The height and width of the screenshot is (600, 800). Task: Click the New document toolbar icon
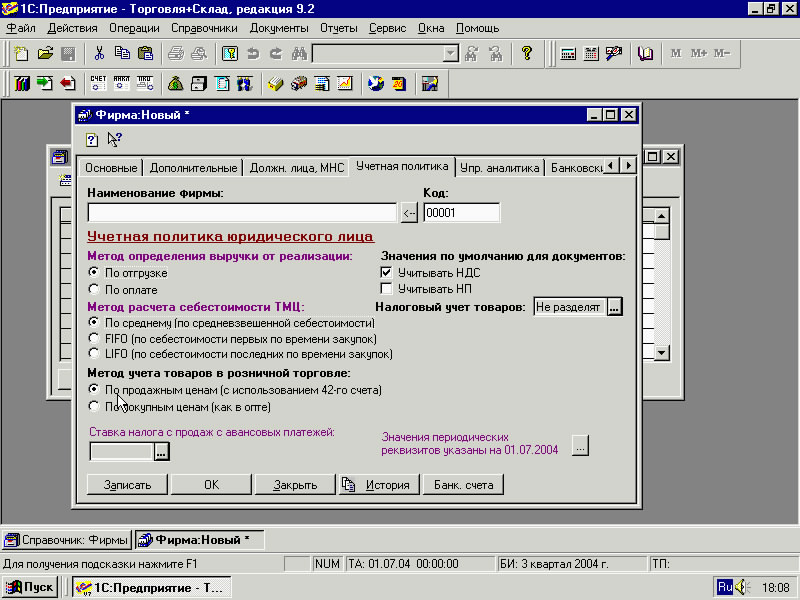21,54
